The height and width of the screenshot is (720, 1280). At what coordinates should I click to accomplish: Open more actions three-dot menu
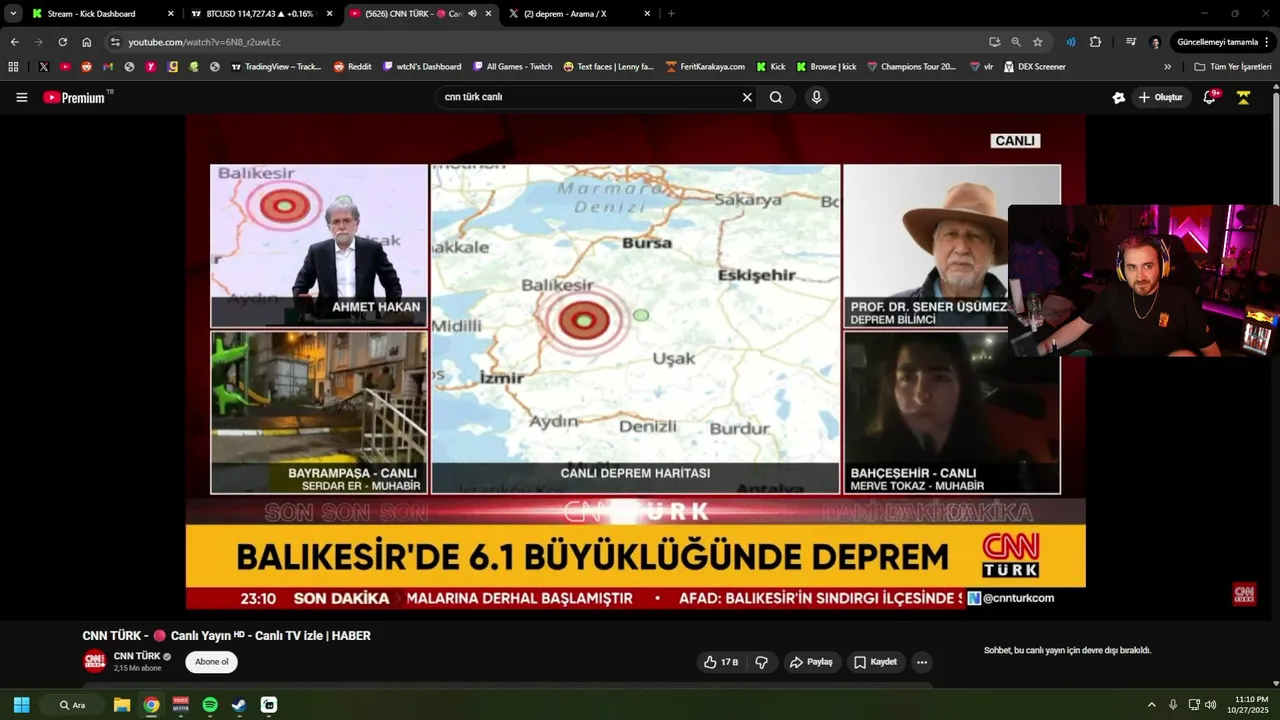click(922, 662)
